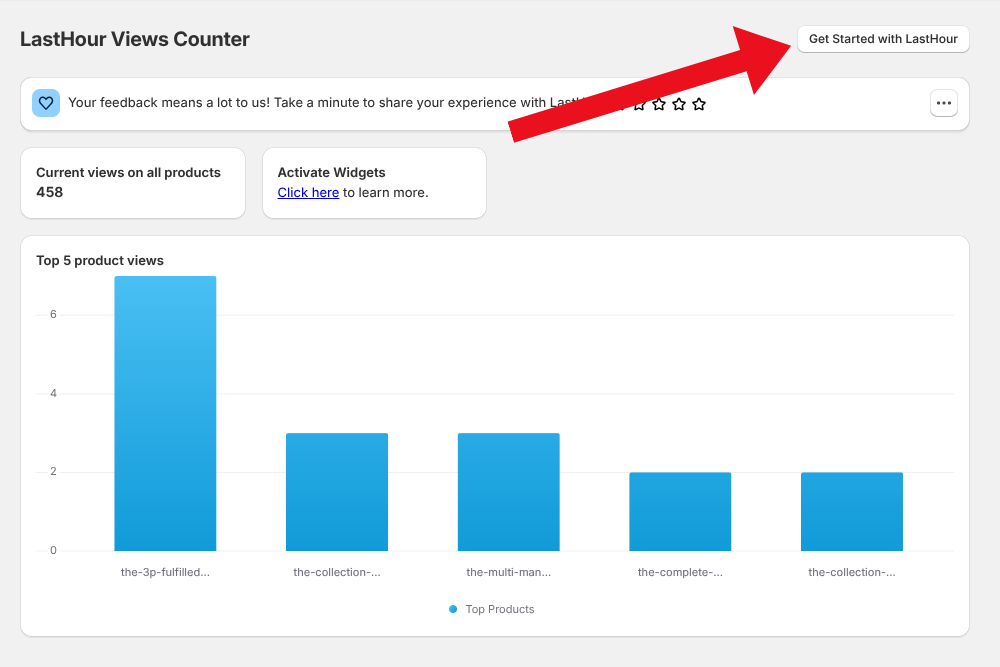Click the blue legend dot marker
The image size is (1000, 667).
[453, 609]
